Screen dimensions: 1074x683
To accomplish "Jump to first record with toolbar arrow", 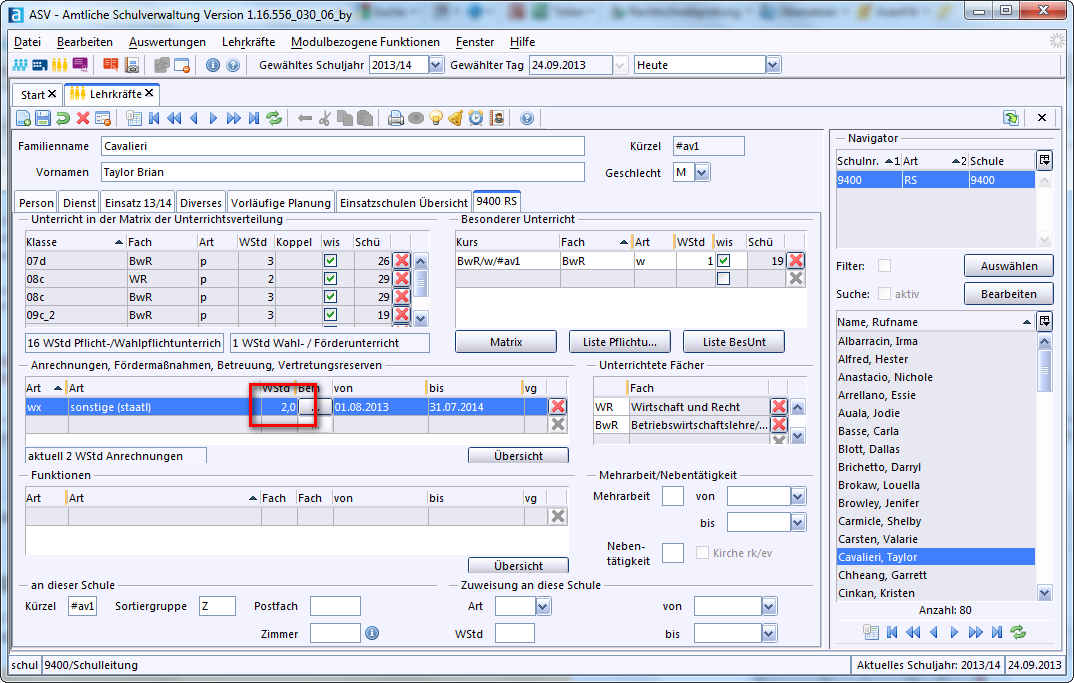I will [x=154, y=119].
